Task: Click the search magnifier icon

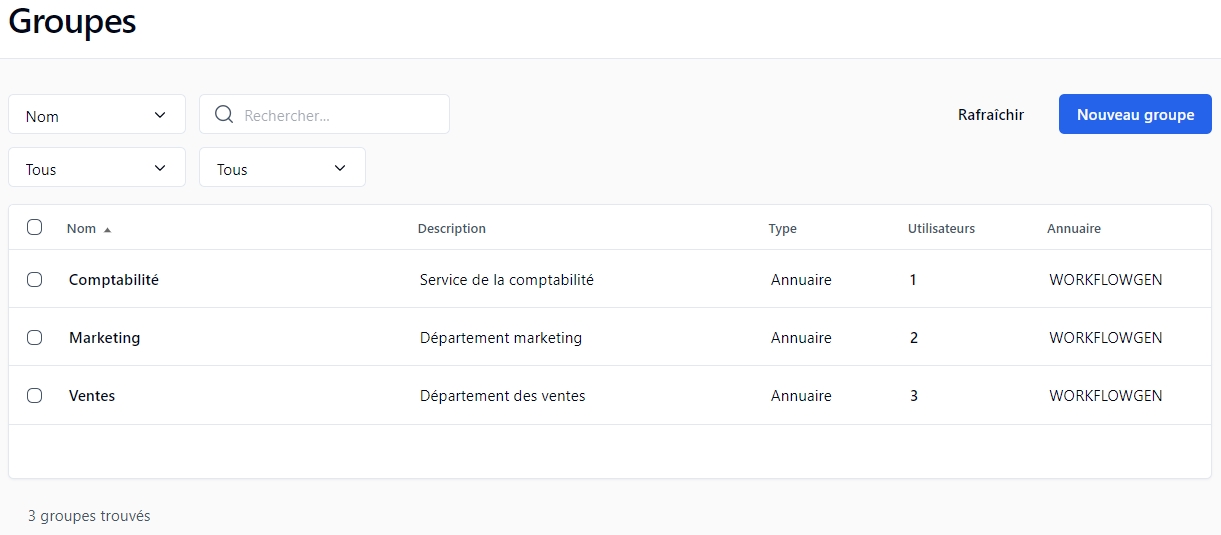Action: click(224, 115)
